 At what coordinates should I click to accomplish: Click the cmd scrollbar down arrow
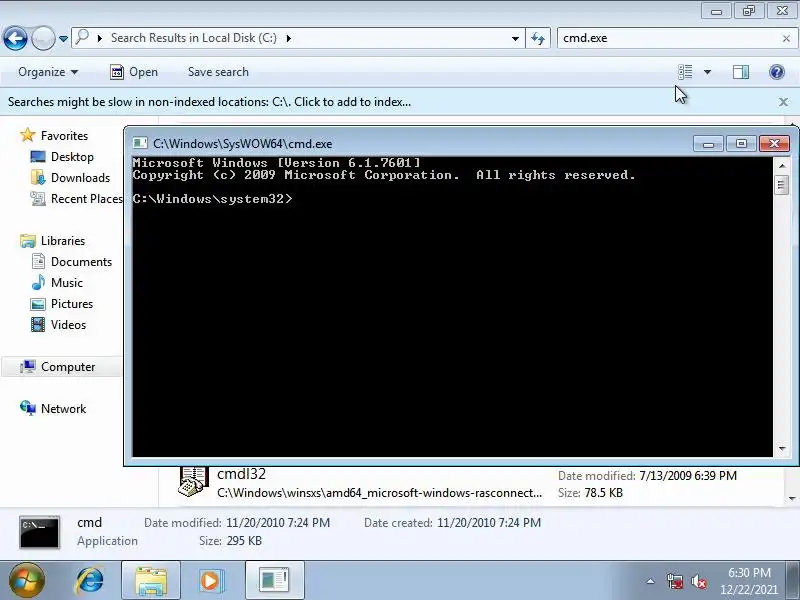(x=782, y=449)
